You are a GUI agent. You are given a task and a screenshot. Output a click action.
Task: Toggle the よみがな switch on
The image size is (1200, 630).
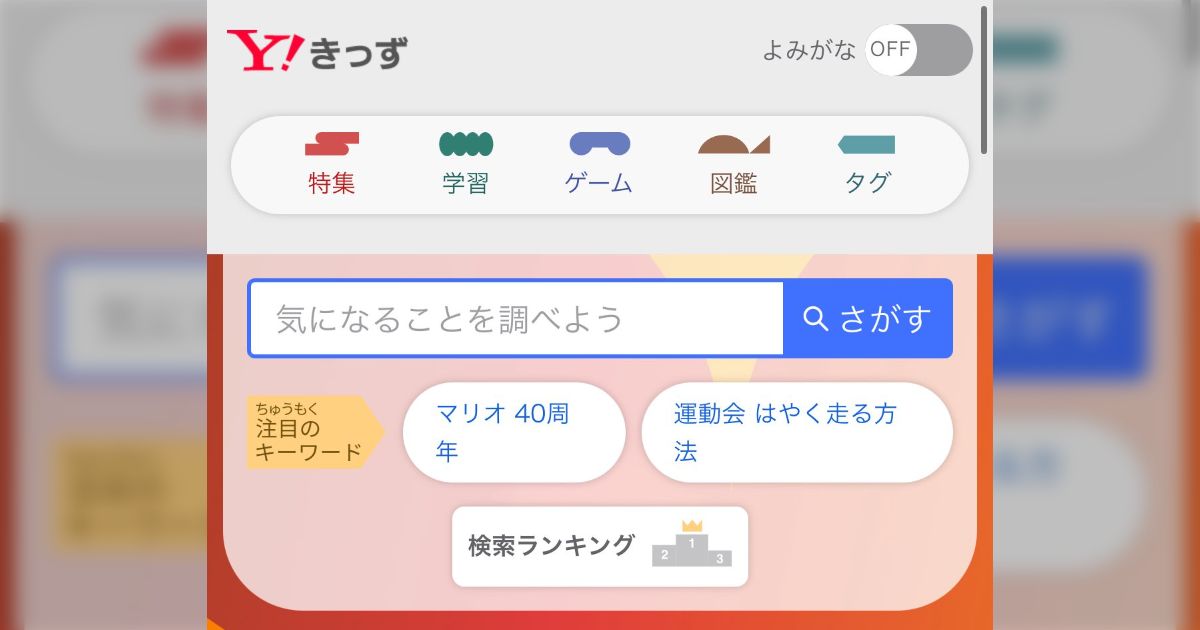point(918,50)
